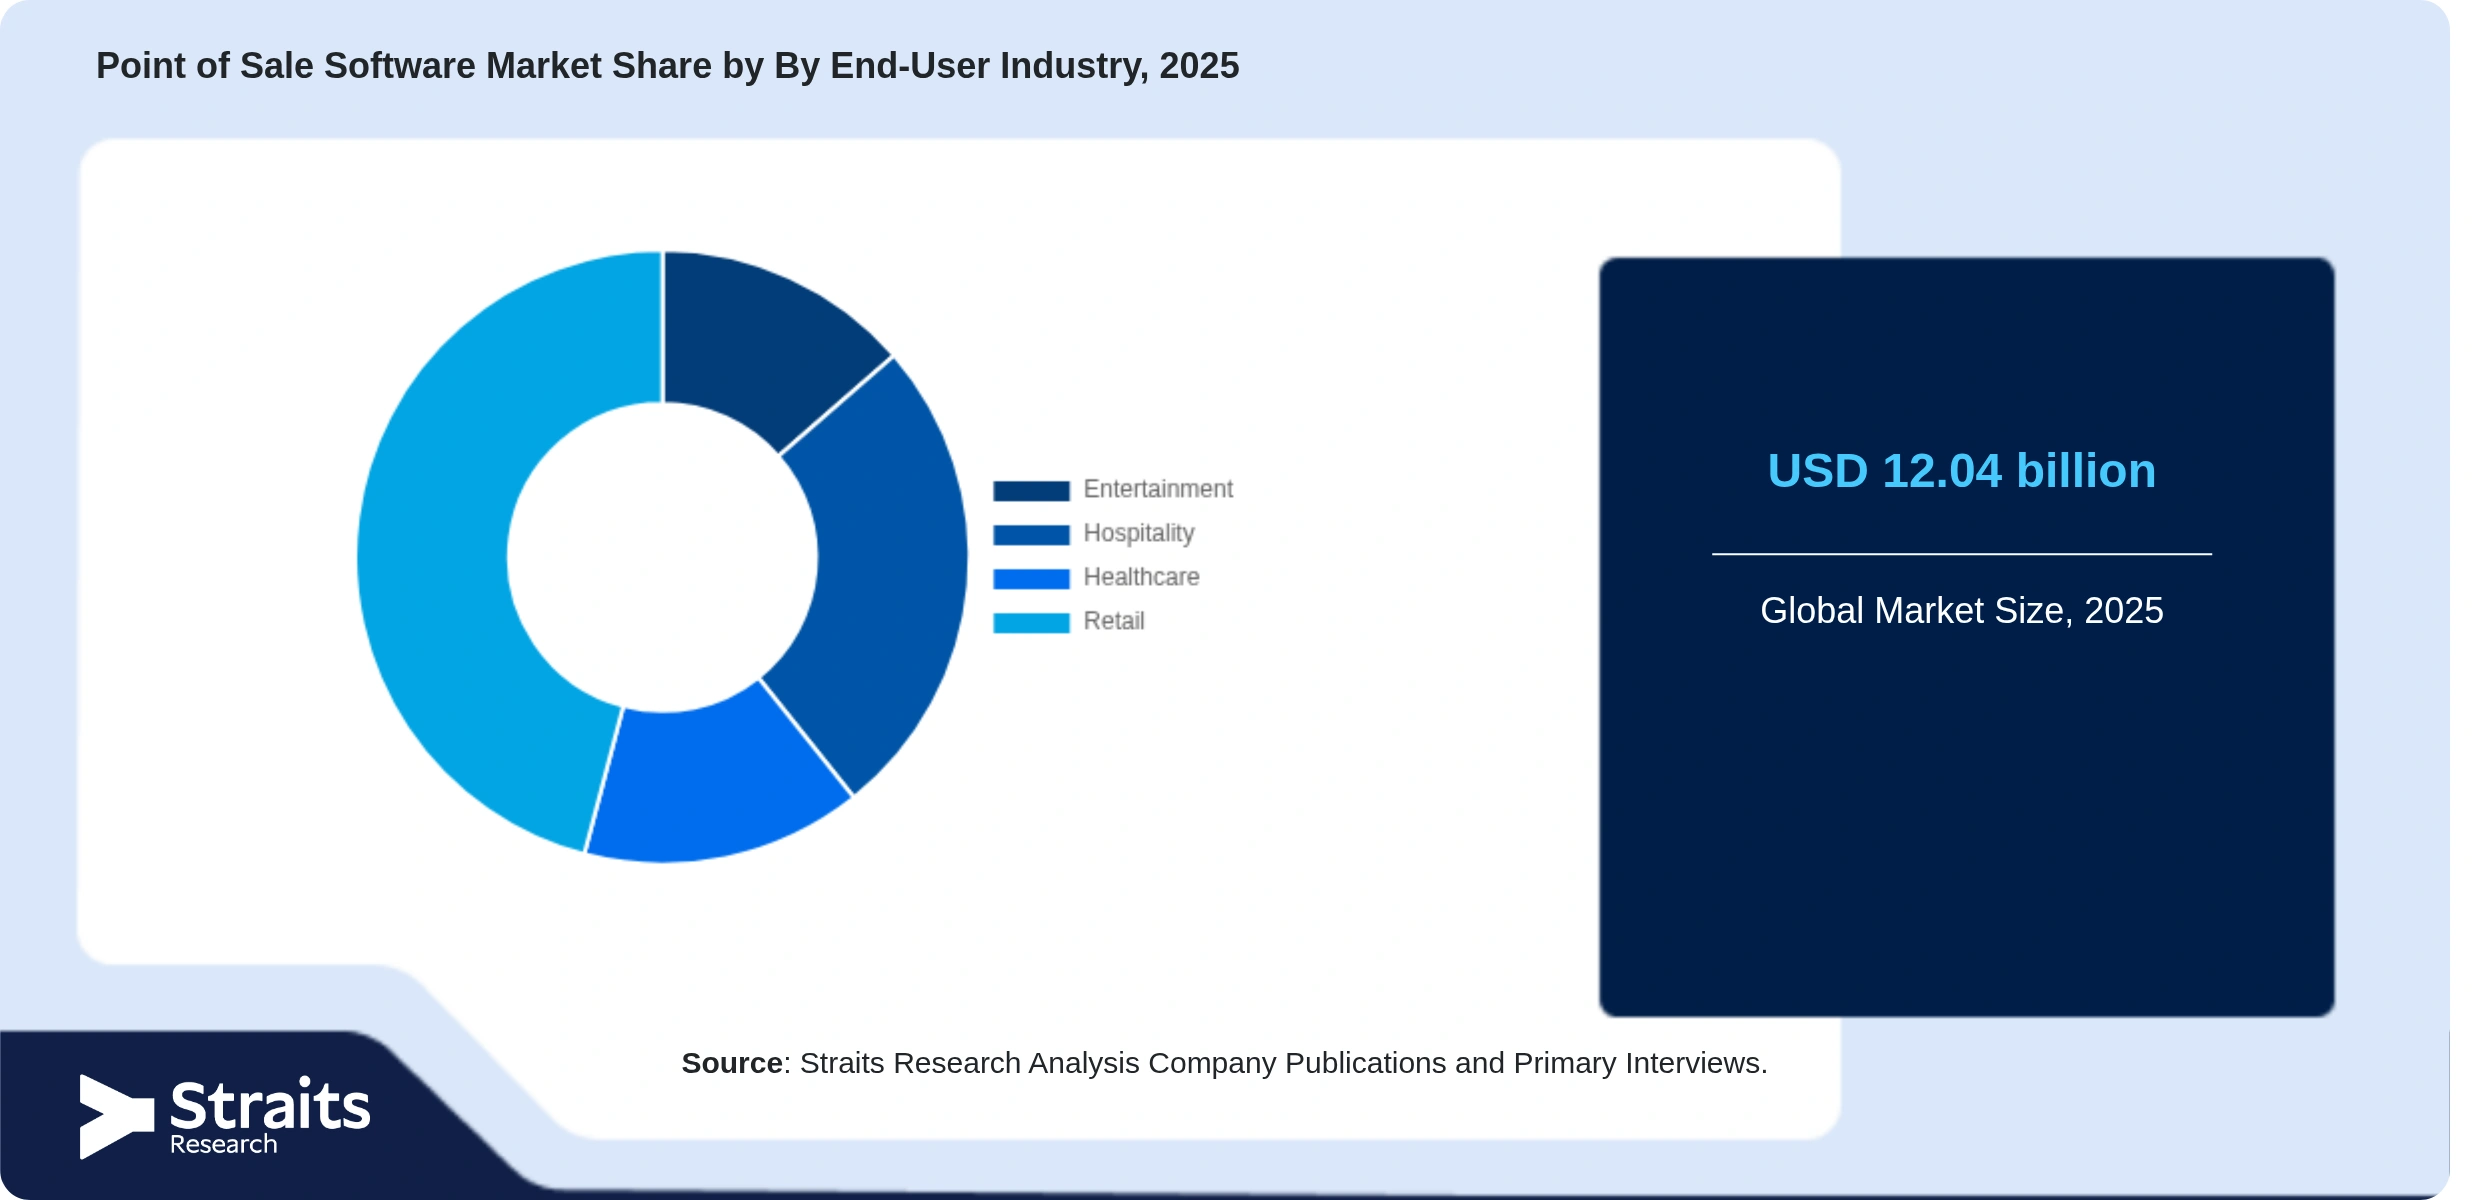Viewport: 2480px width, 1200px height.
Task: Click the Retail legend color swatch
Action: pyautogui.click(x=1031, y=622)
